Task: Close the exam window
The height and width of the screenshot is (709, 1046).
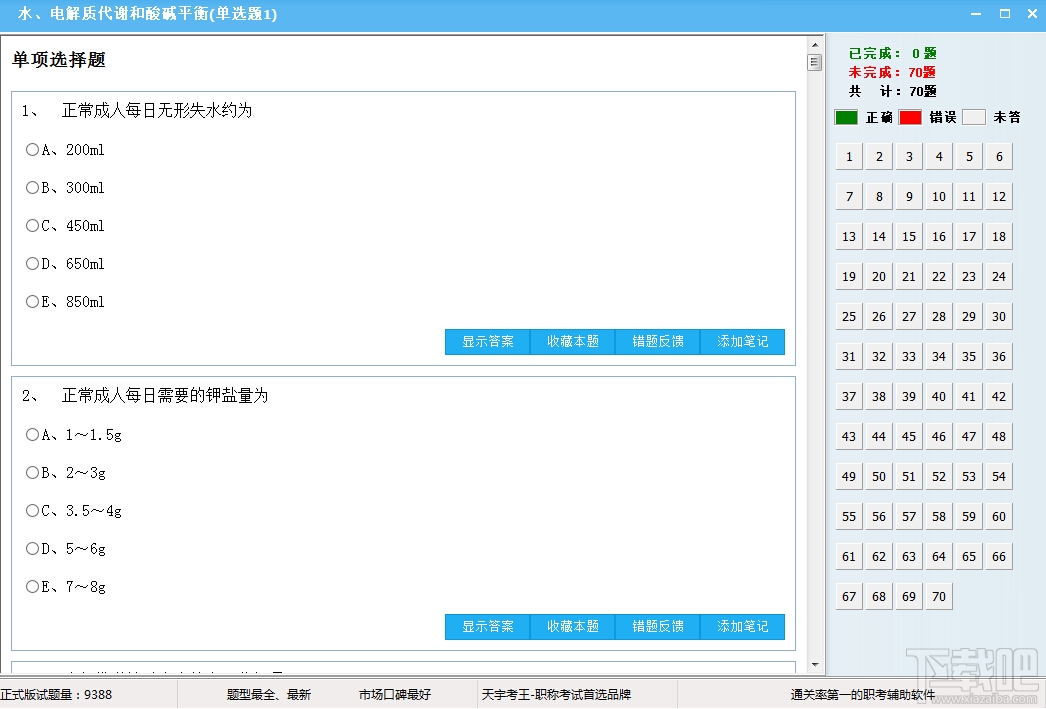Action: pyautogui.click(x=1033, y=14)
